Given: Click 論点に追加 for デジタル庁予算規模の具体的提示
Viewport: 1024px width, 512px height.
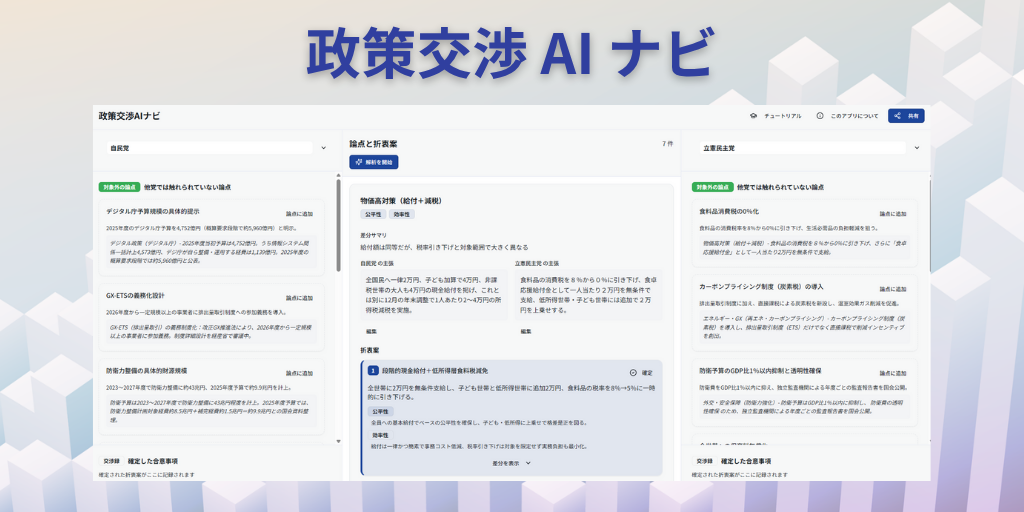Looking at the screenshot, I should click(x=299, y=214).
